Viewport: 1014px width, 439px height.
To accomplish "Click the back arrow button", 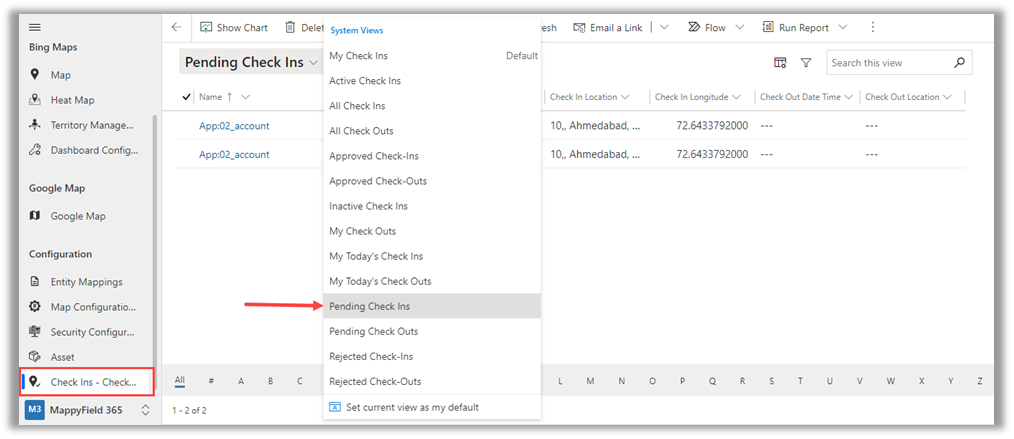I will (x=177, y=27).
